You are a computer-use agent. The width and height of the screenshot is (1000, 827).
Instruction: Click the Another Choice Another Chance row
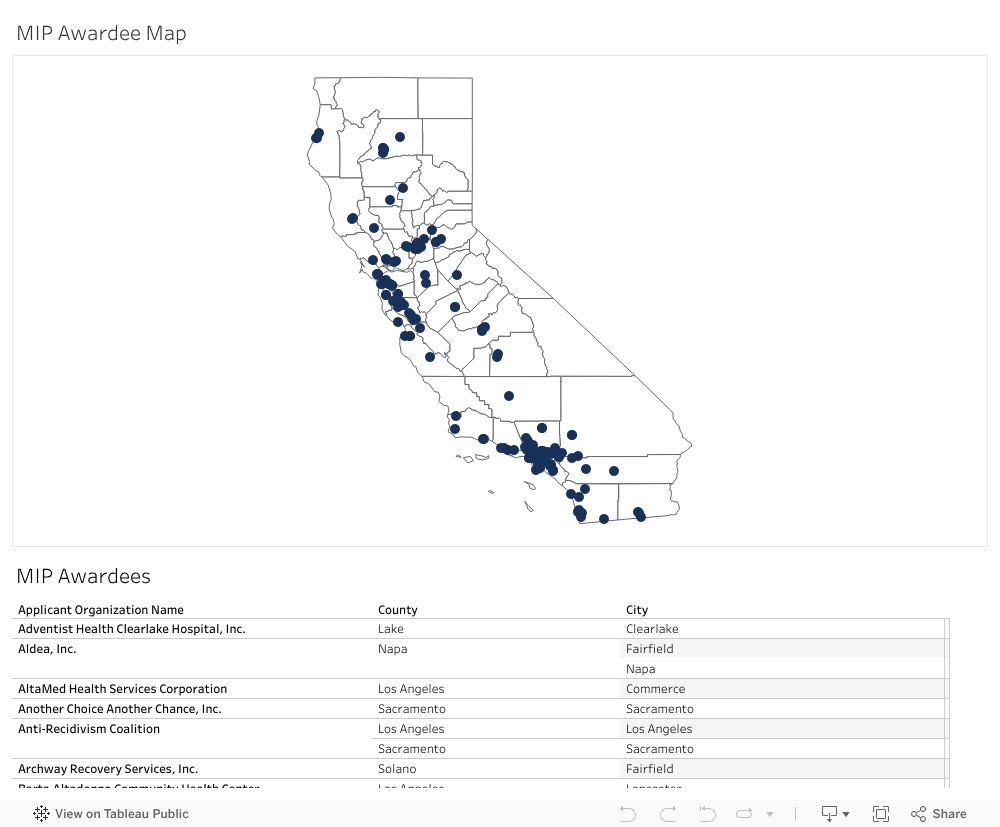pyautogui.click(x=120, y=709)
